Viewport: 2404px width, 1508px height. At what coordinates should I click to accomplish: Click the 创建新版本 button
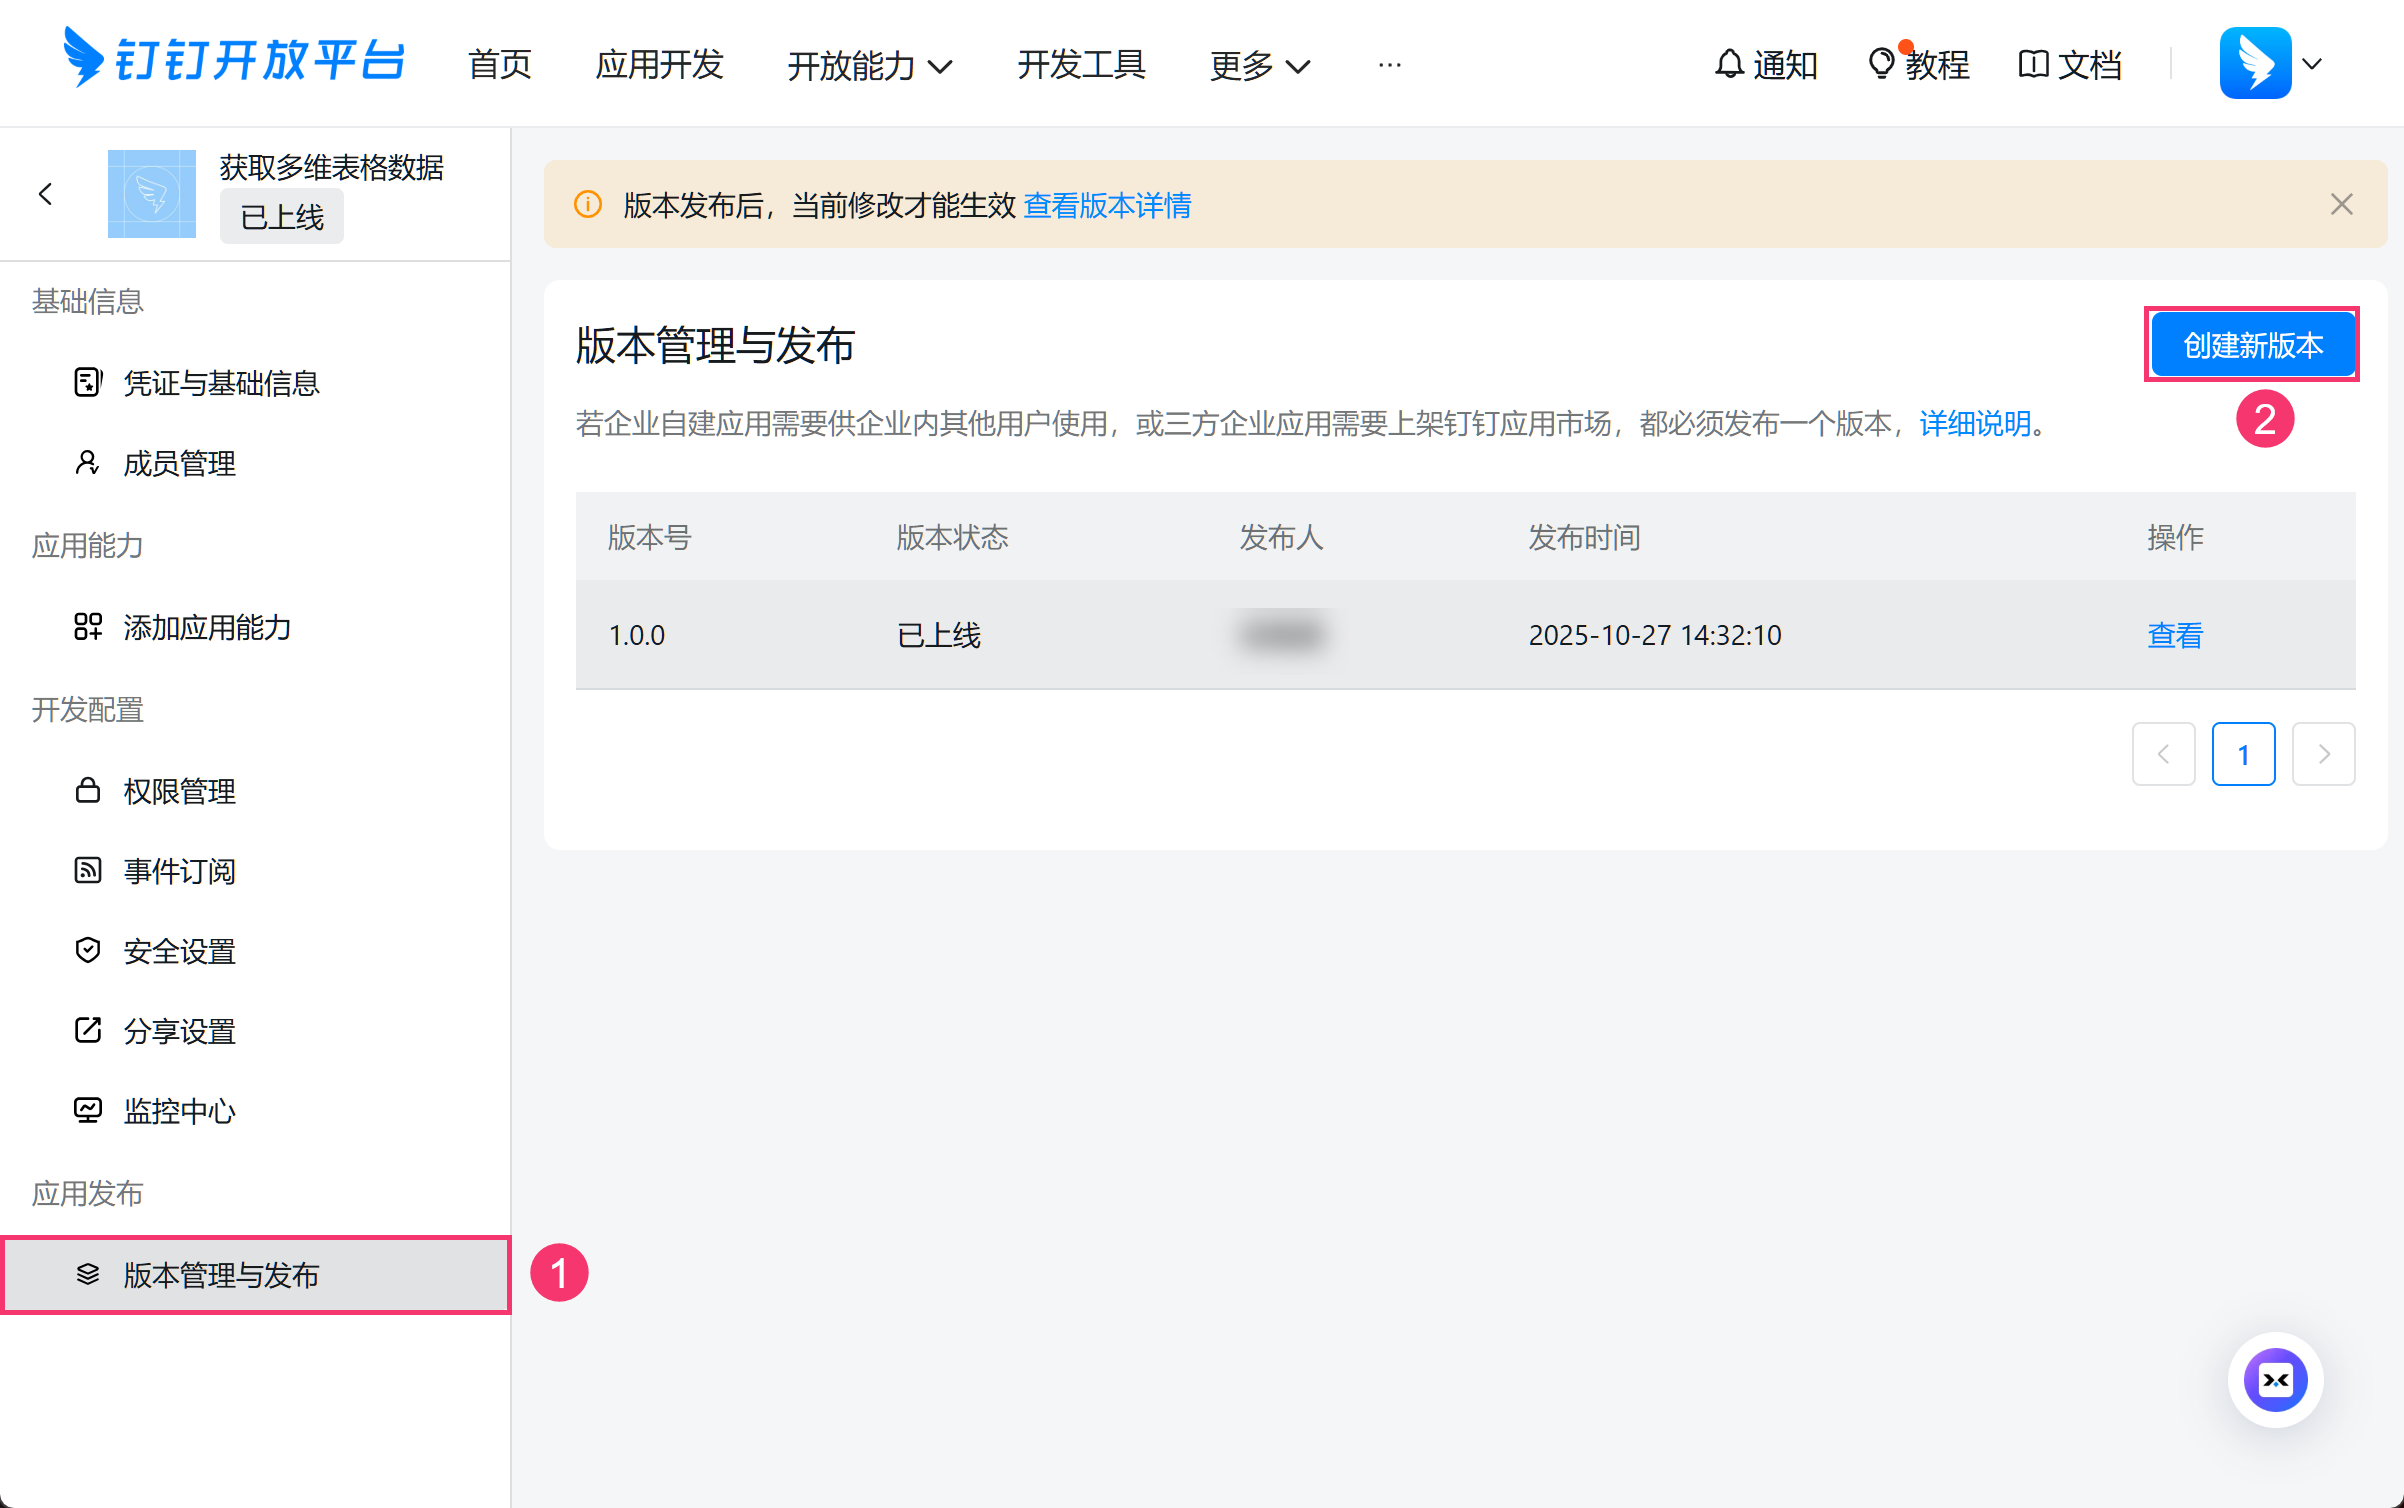point(2252,345)
